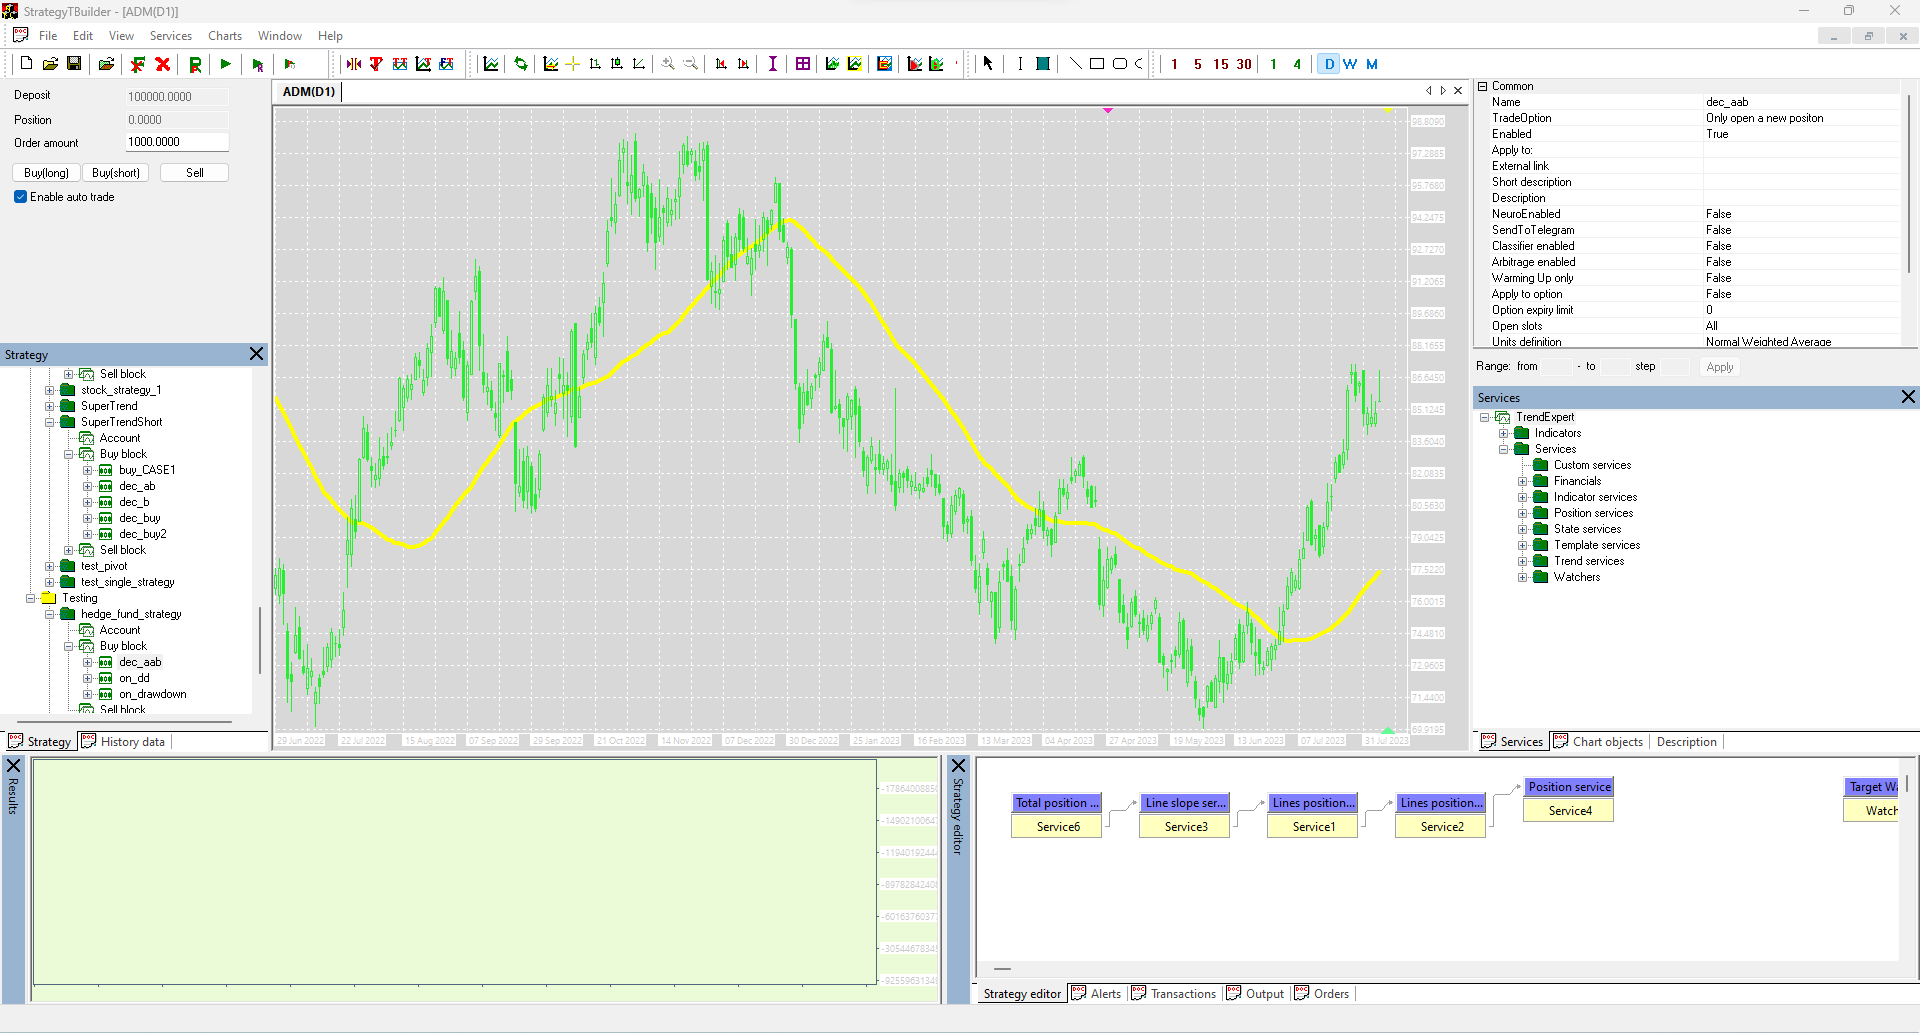Choose the rectangle drawing tool
The image size is (1920, 1033).
click(x=1097, y=64)
